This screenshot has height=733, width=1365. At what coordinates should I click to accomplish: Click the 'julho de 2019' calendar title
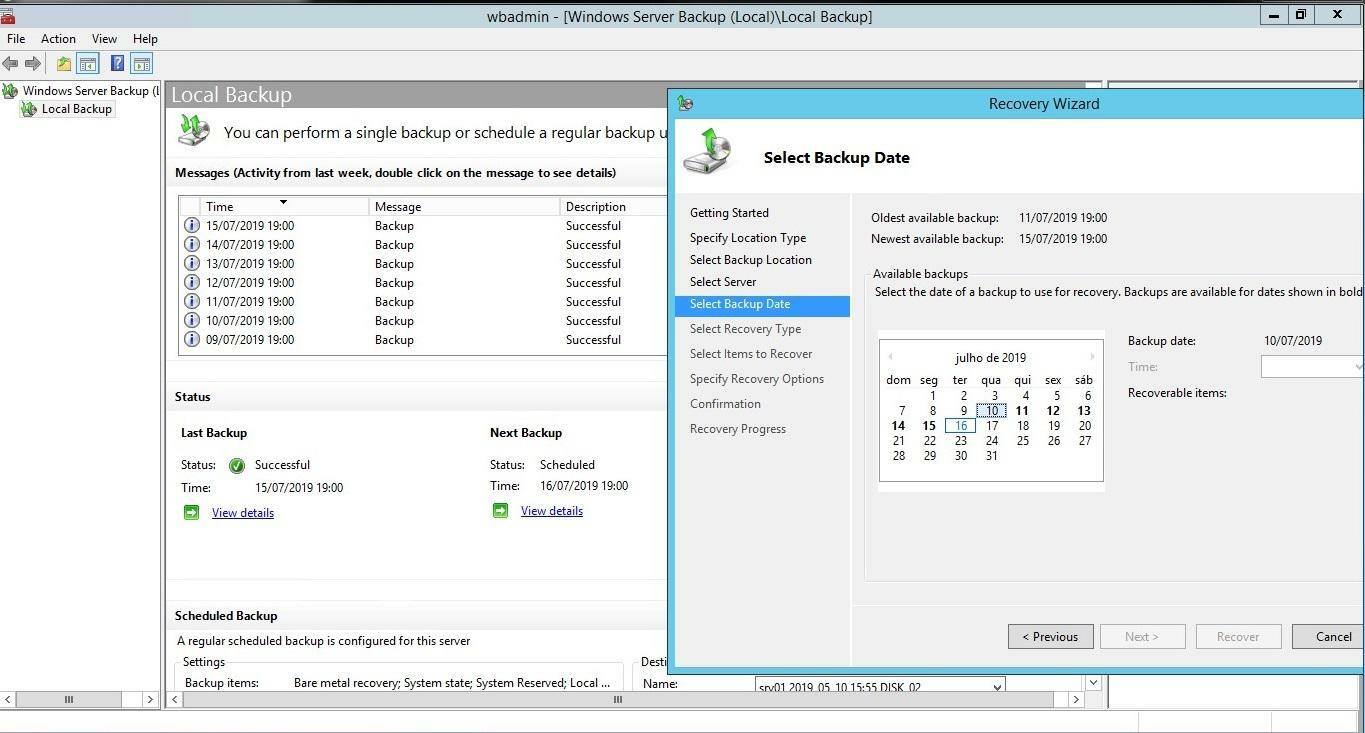[990, 358]
